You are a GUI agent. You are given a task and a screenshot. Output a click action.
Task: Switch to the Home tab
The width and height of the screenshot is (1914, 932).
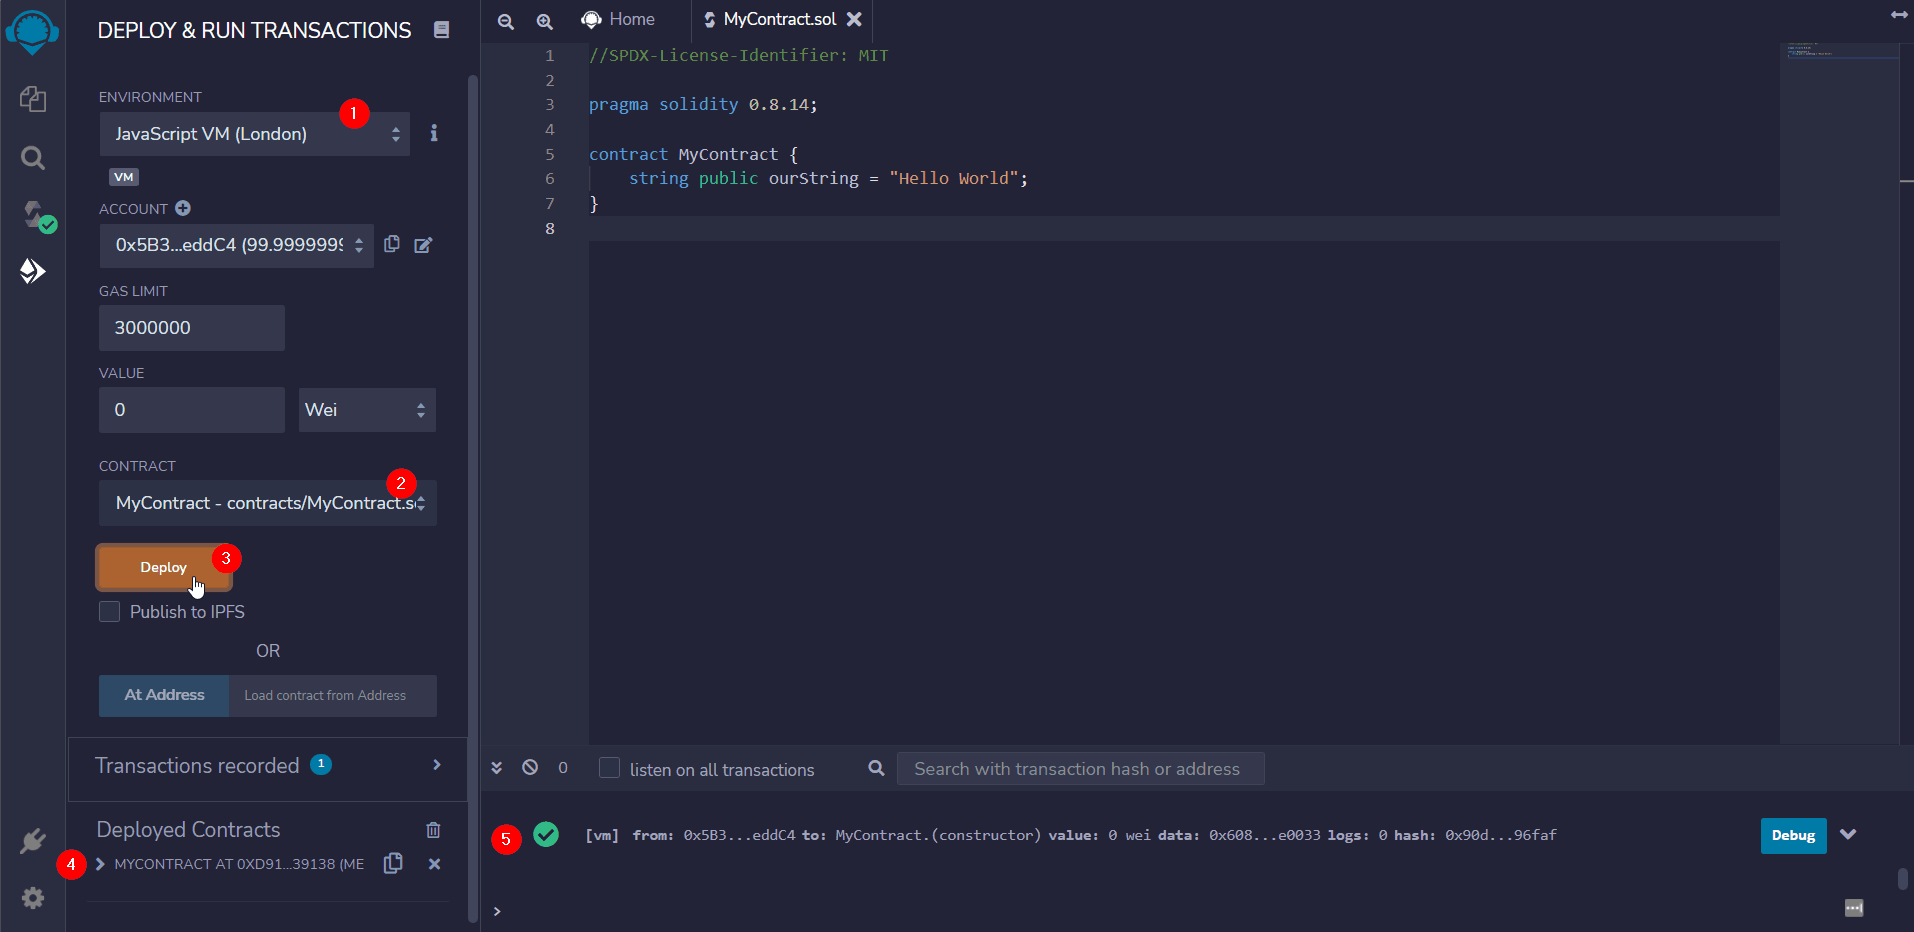pos(619,20)
